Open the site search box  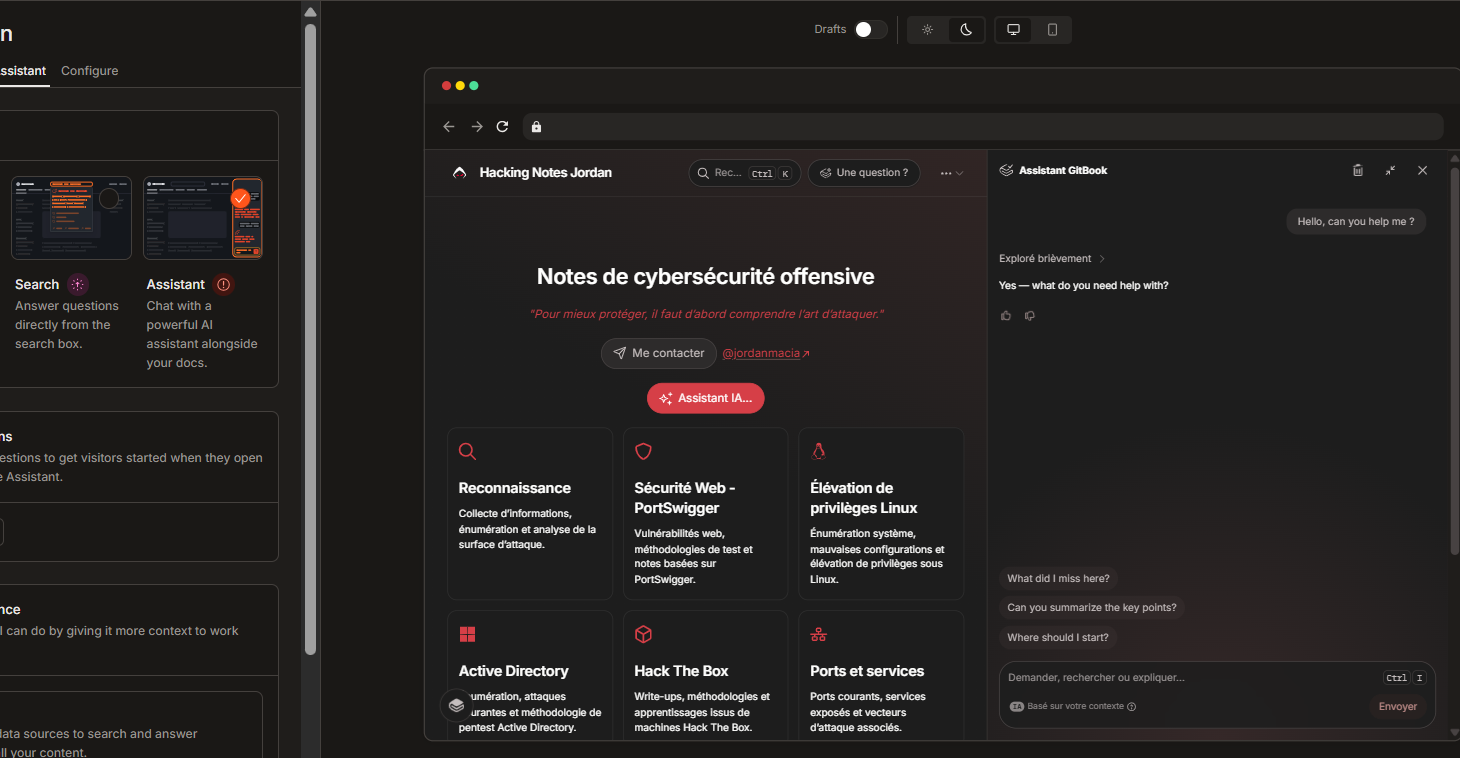point(744,173)
